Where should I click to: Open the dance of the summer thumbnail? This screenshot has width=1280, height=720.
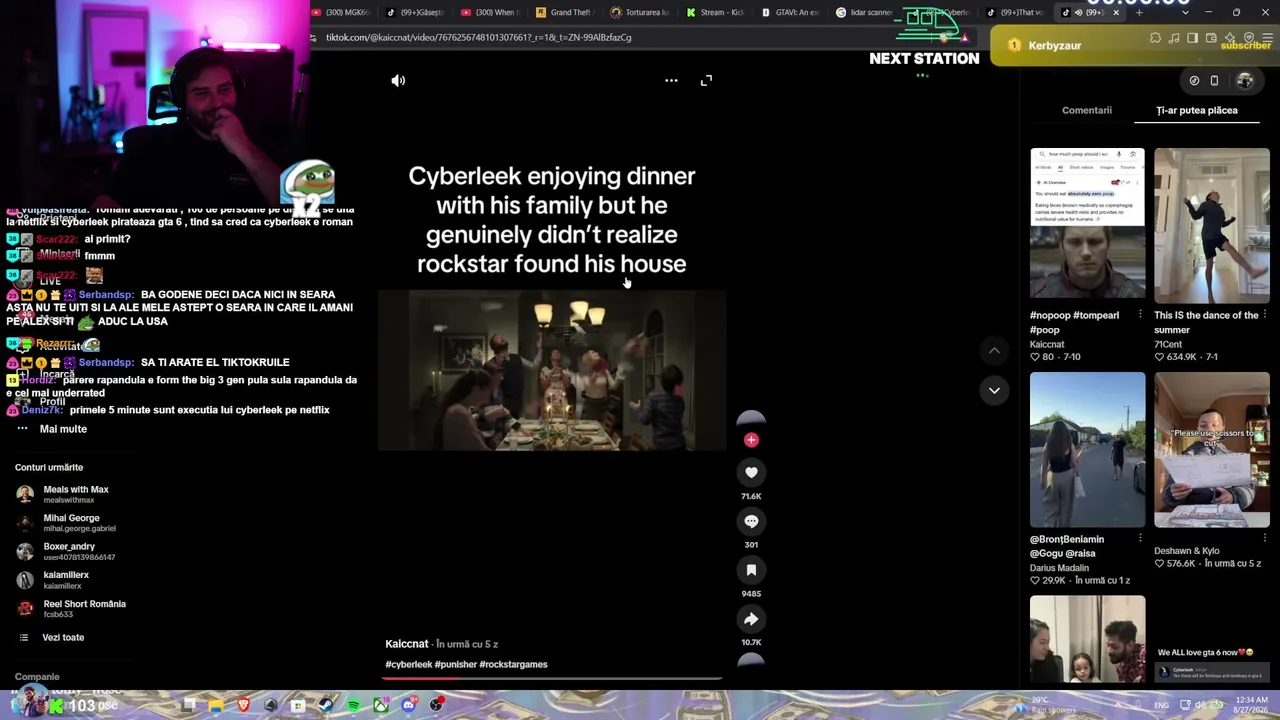[x=1211, y=225]
